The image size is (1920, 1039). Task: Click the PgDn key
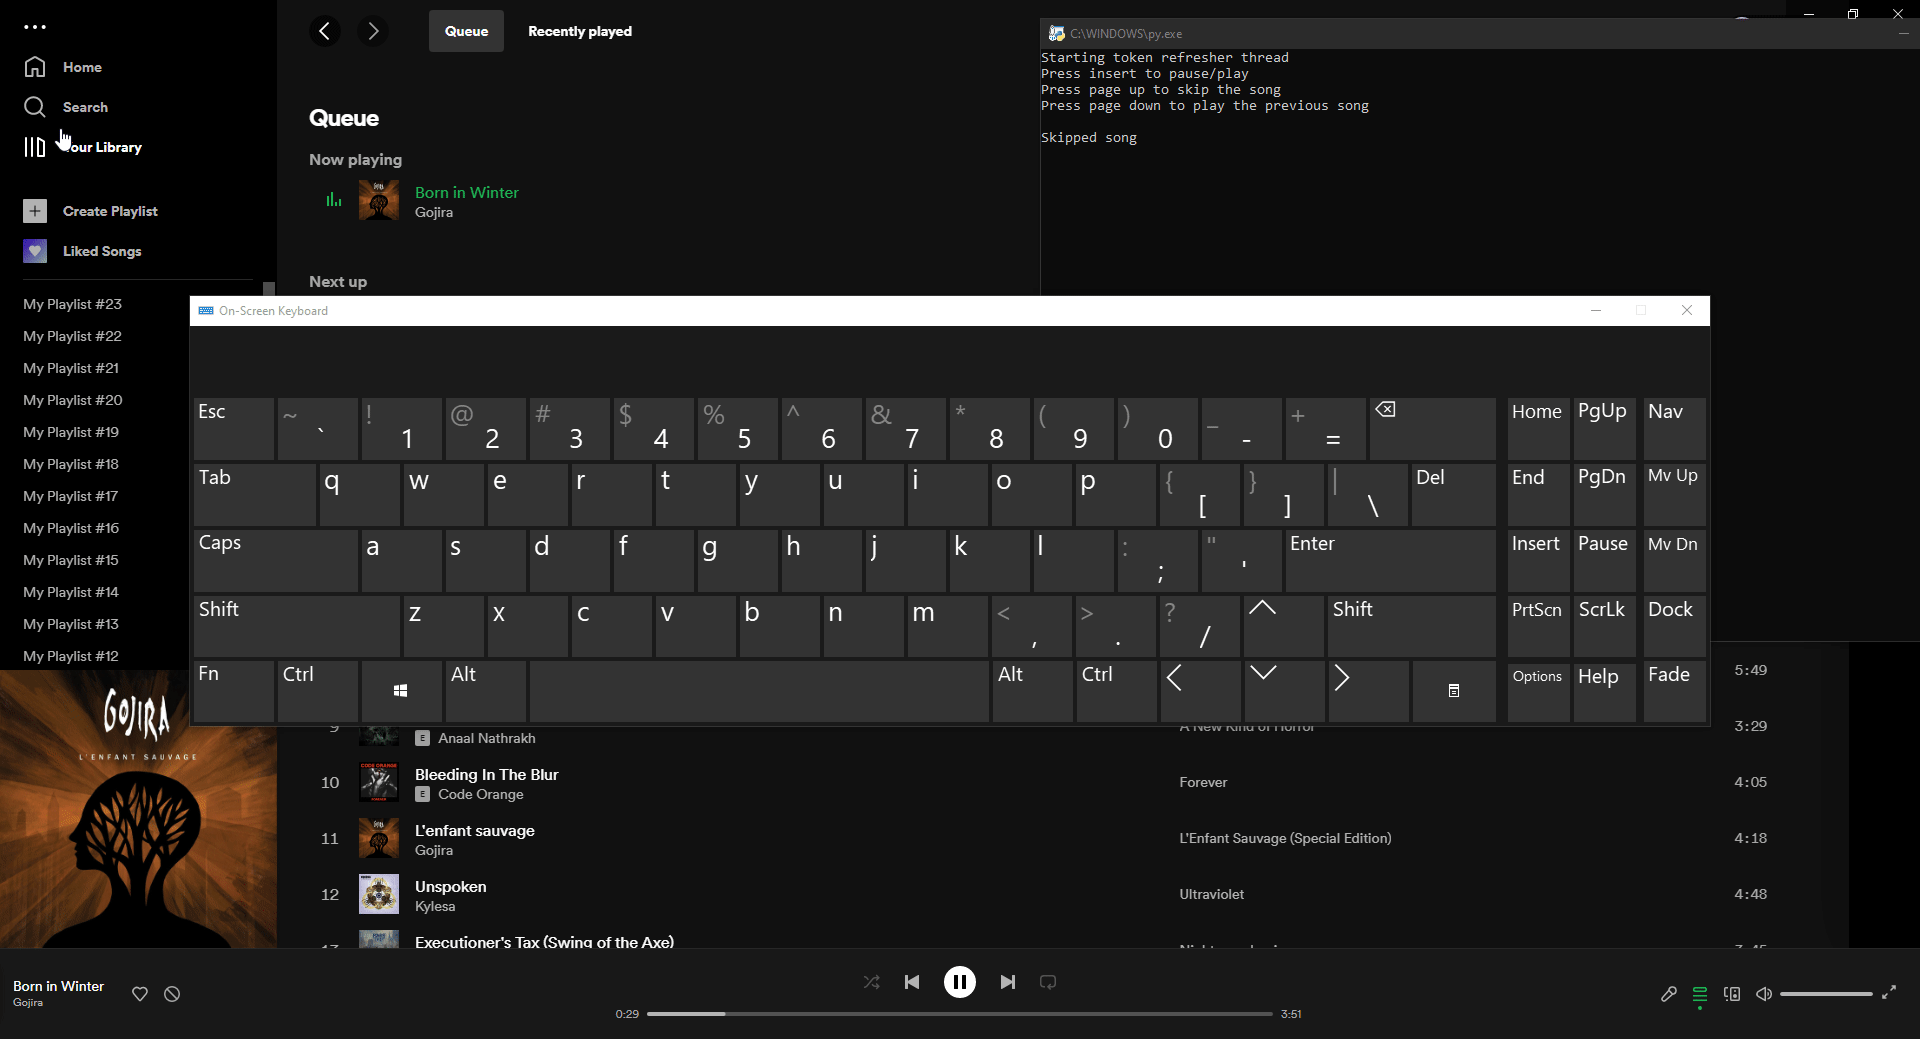pos(1604,493)
